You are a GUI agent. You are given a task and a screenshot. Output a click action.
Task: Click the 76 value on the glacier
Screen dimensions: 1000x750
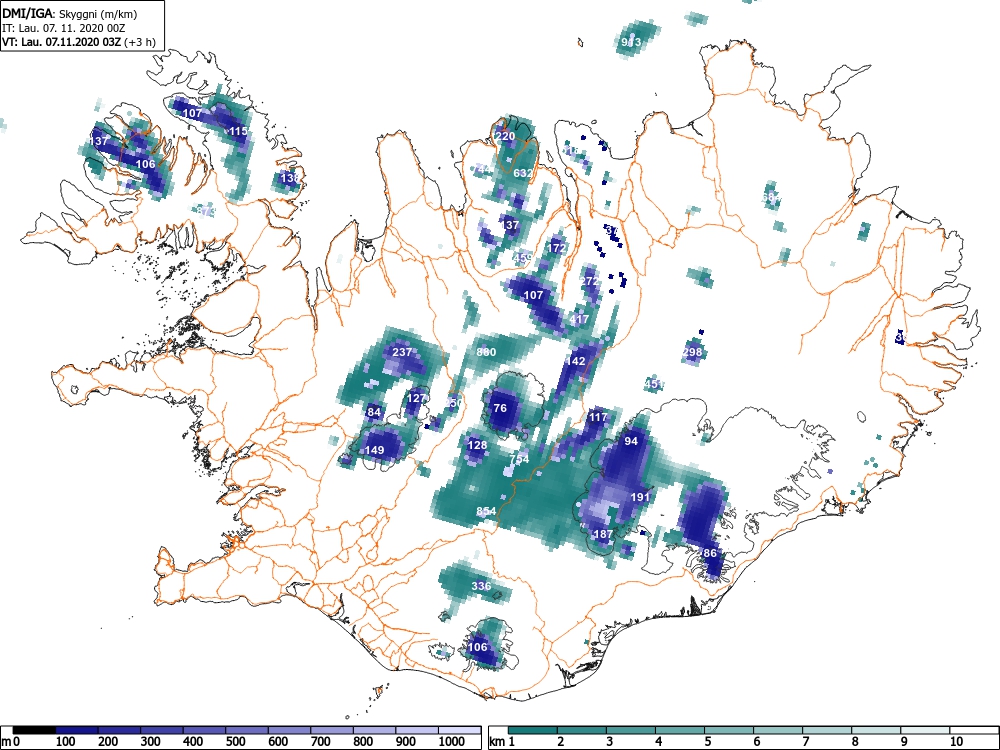[x=500, y=408]
